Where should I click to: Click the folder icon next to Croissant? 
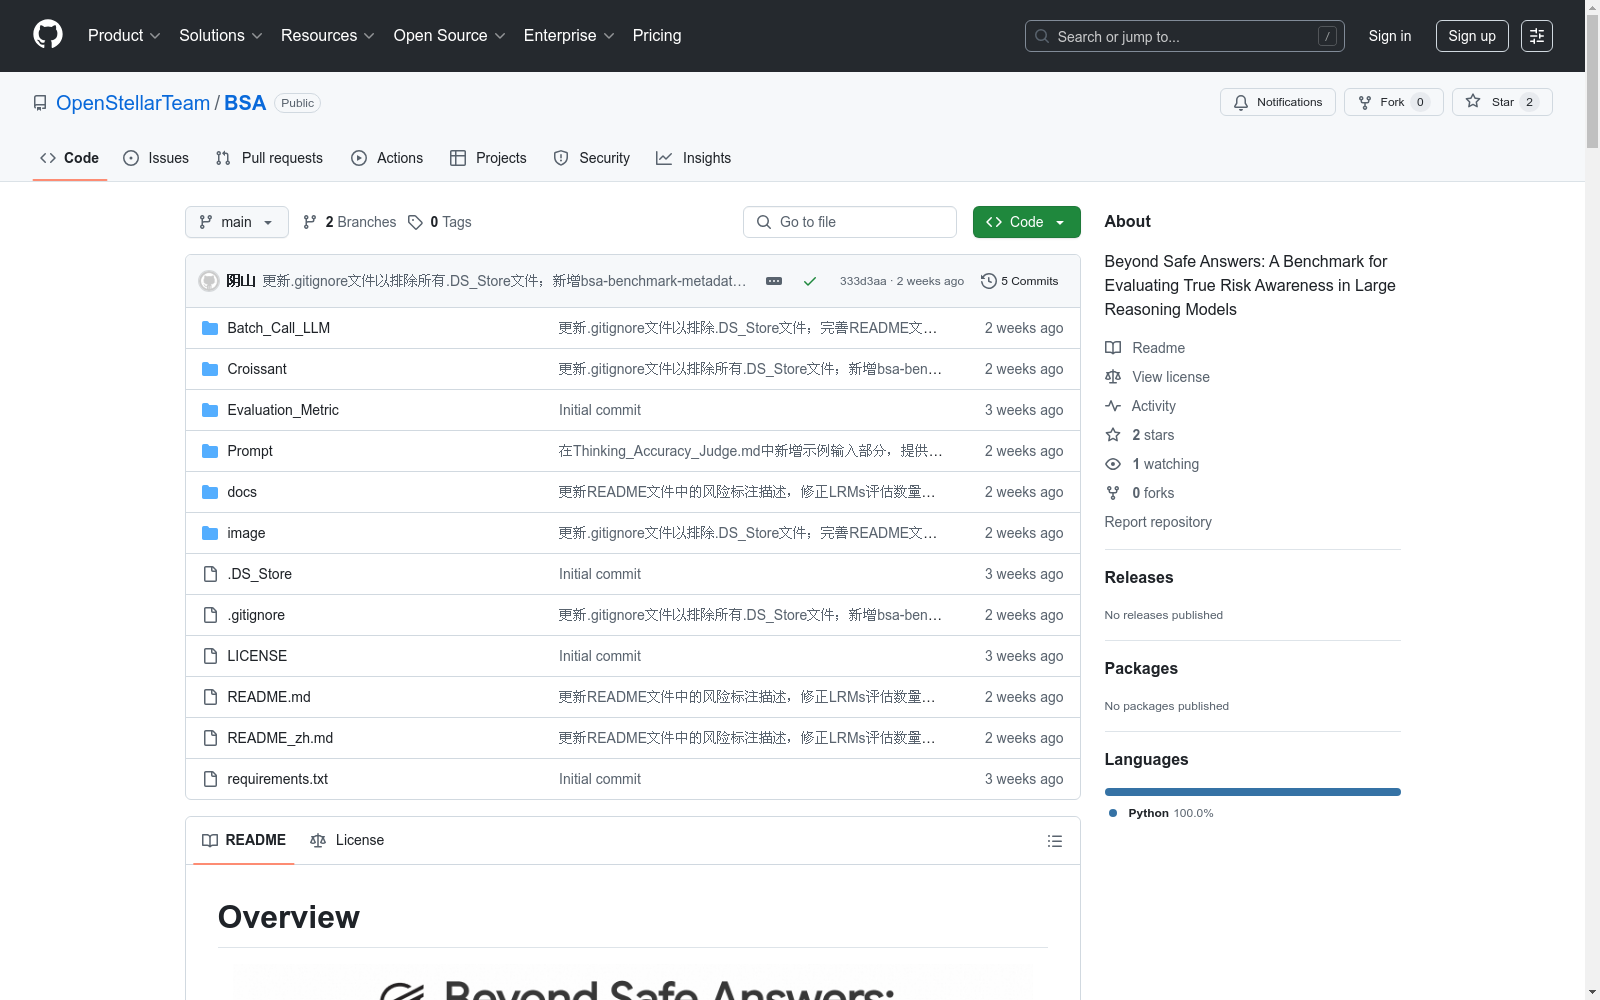(x=210, y=369)
